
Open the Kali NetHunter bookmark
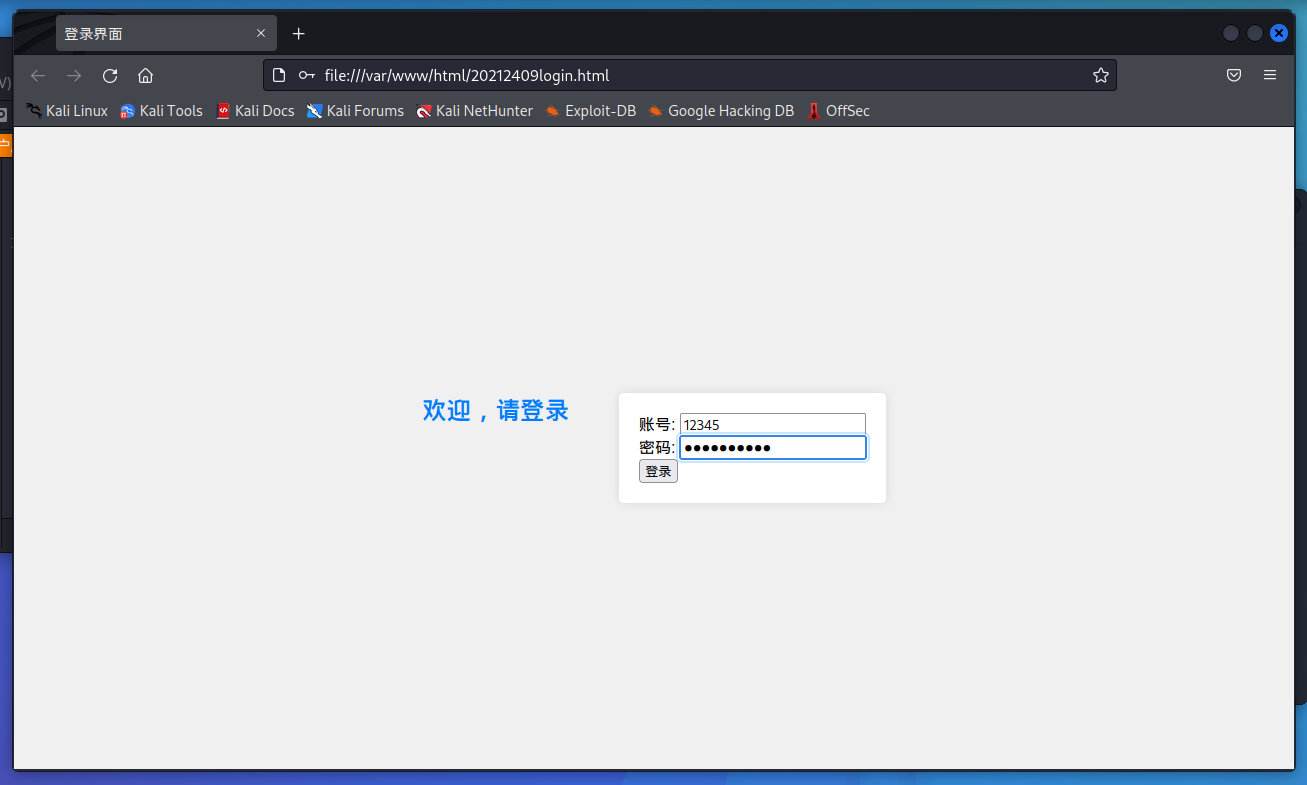pos(475,111)
